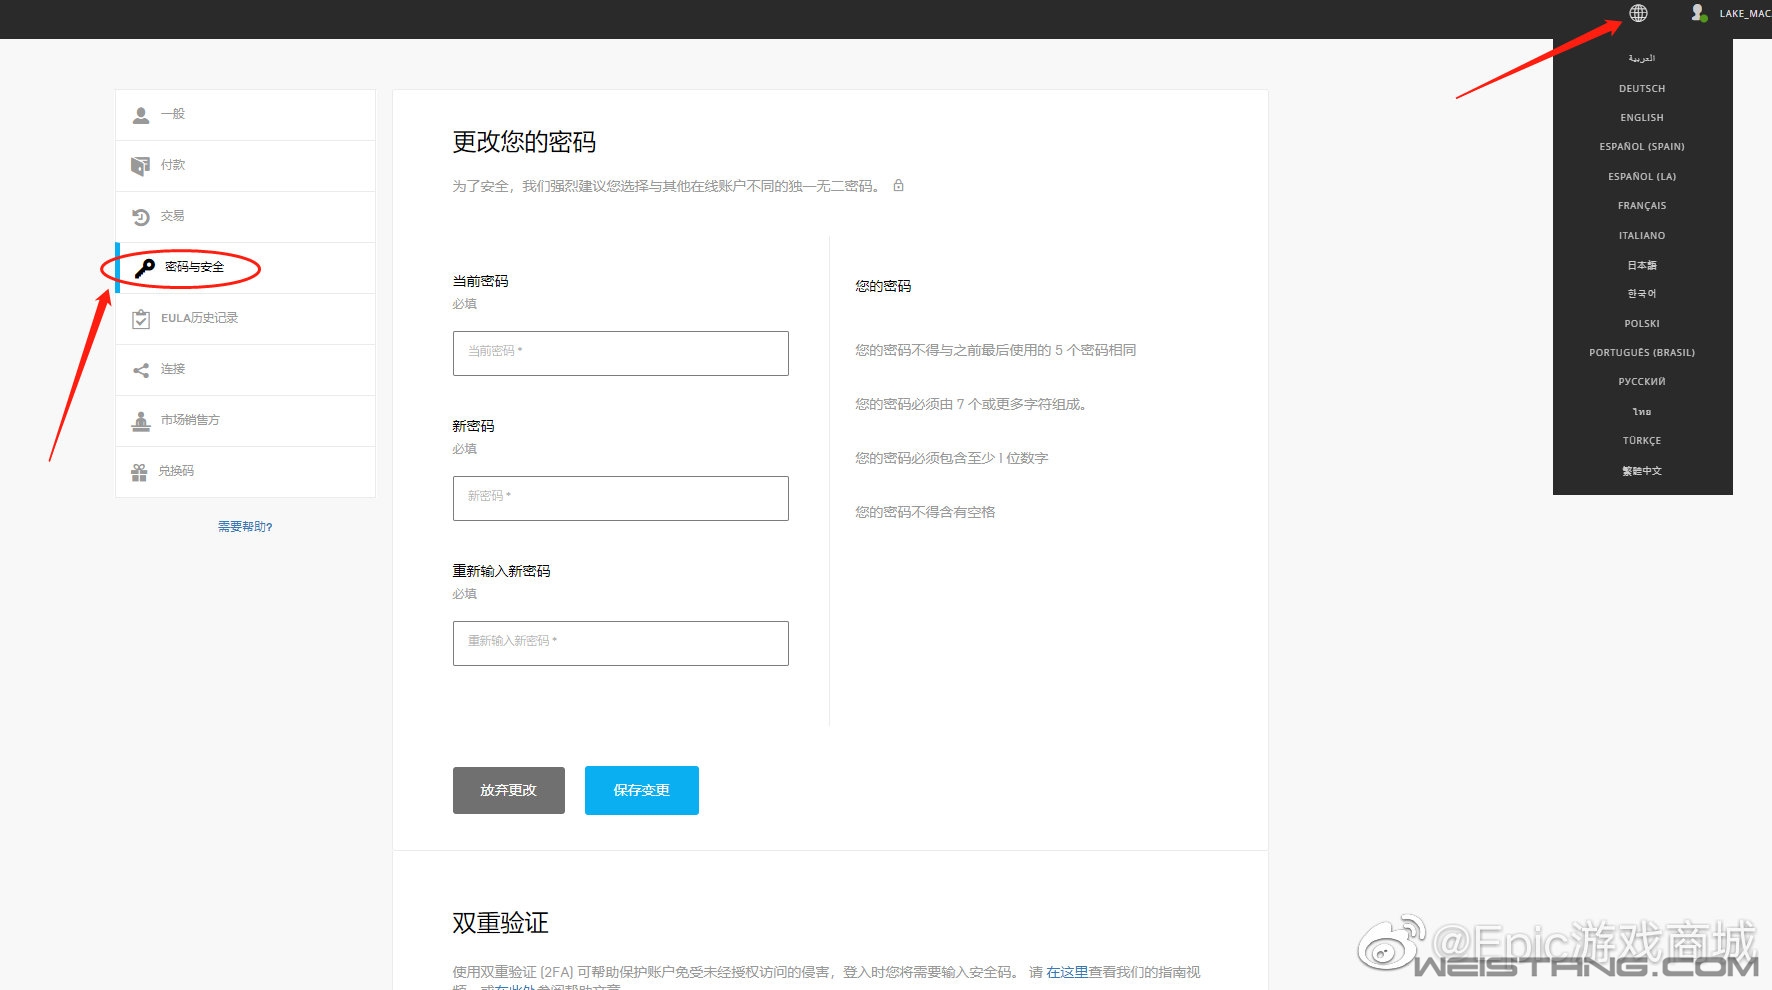The width and height of the screenshot is (1772, 990).
Task: Click the key icon for password security
Action: (x=145, y=268)
